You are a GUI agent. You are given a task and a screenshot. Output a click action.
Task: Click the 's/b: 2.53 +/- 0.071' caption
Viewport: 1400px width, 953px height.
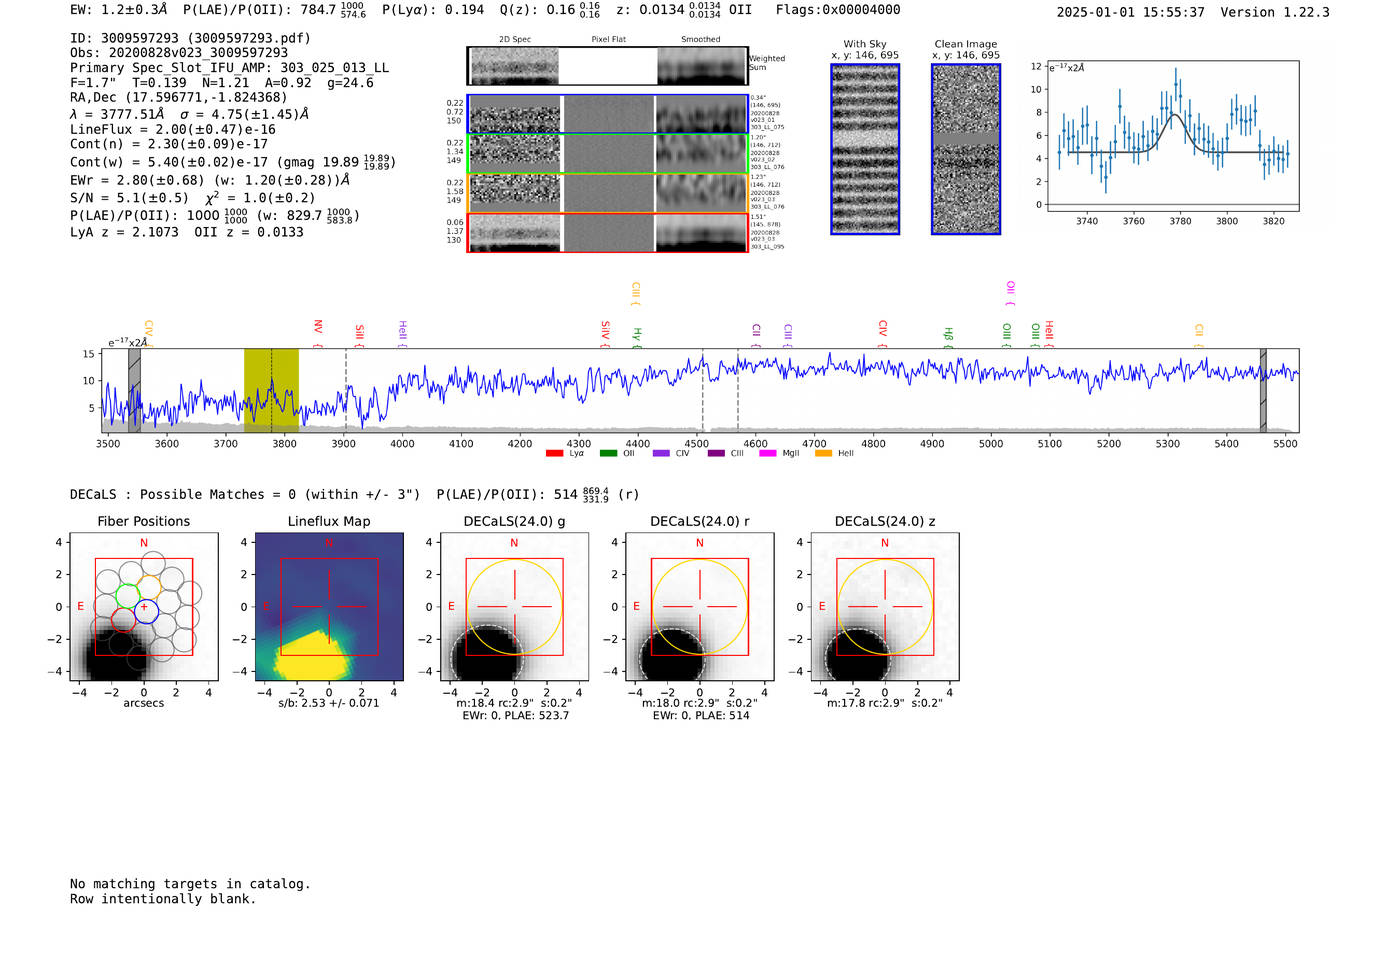329,703
